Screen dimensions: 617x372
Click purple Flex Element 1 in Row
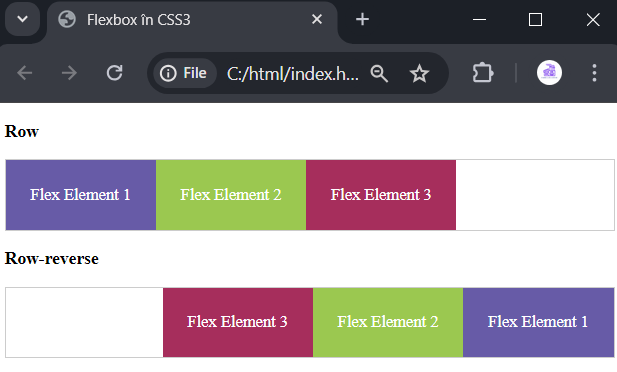81,195
